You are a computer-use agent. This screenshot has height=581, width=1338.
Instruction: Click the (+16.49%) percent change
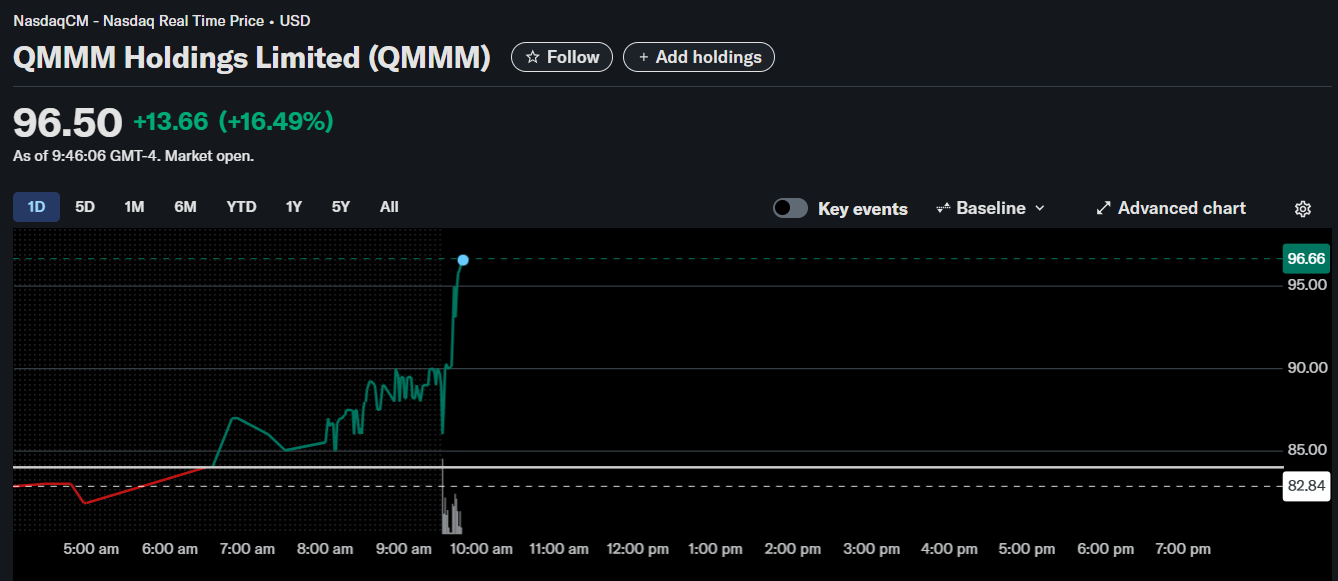(276, 122)
